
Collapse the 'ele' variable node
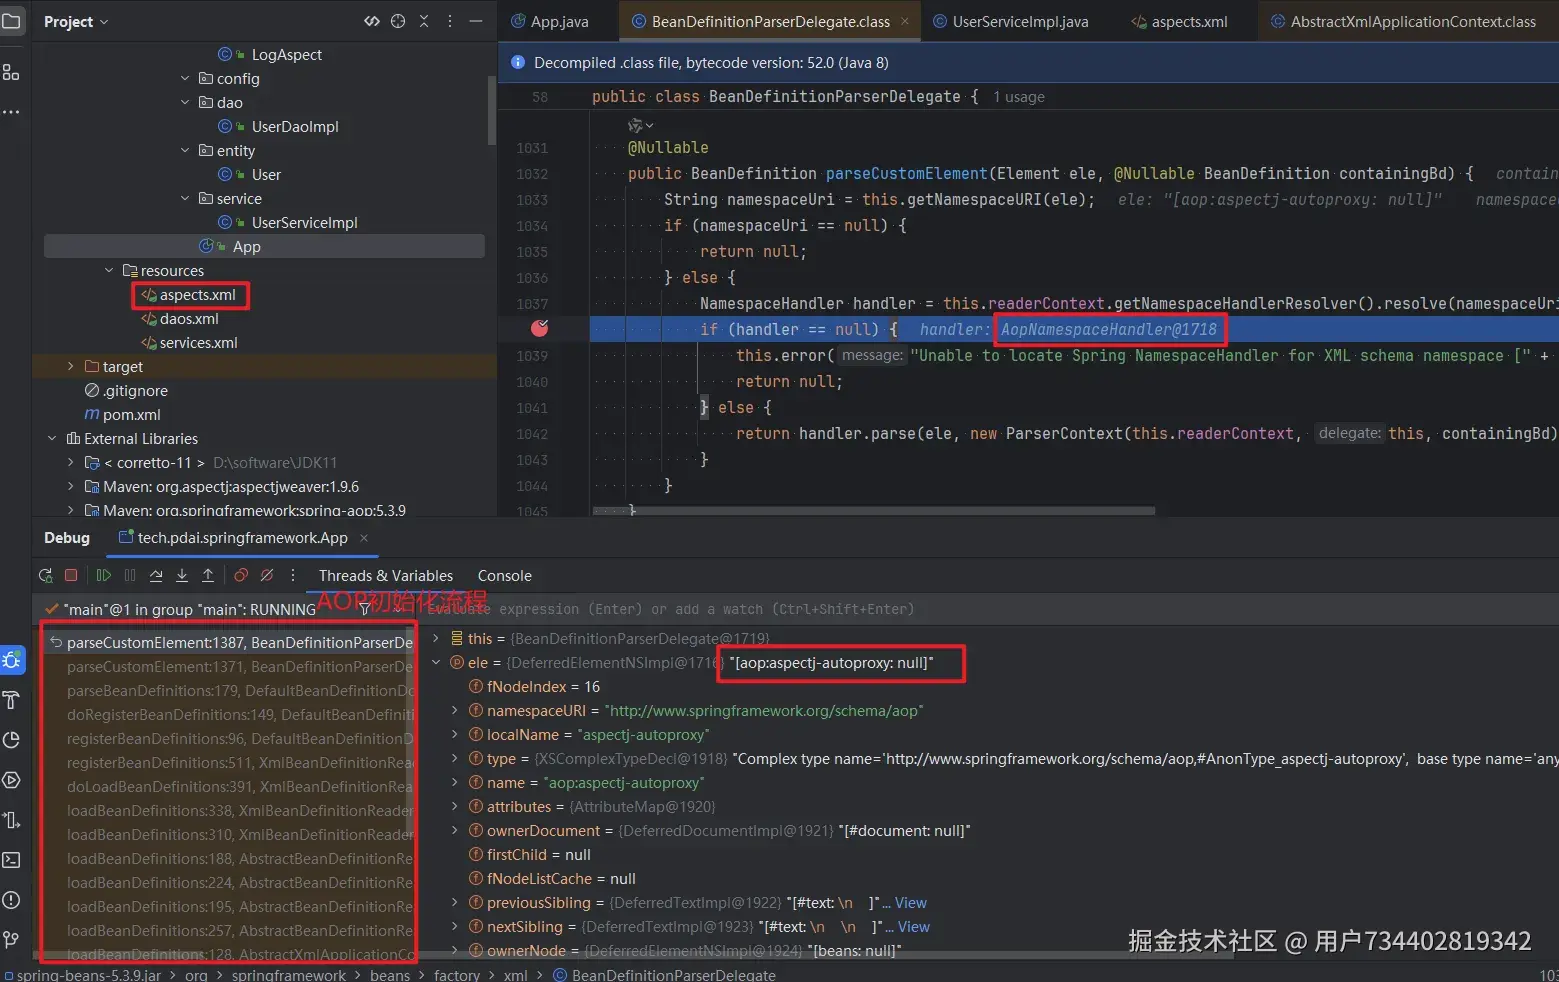(436, 662)
